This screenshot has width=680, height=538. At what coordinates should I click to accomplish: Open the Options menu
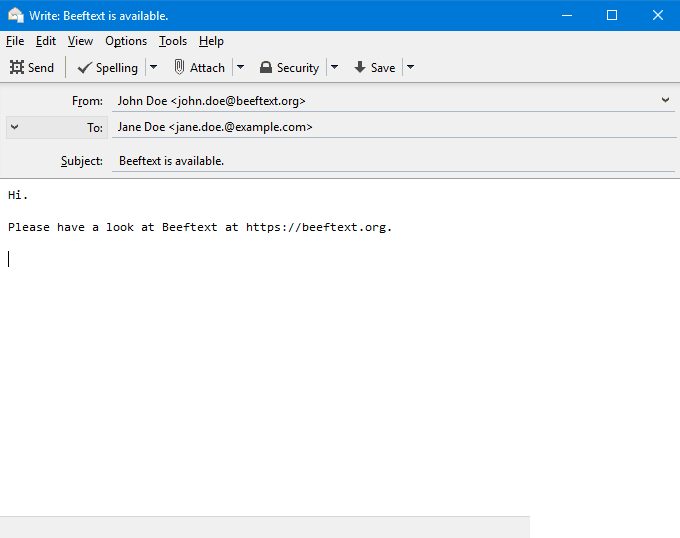click(x=126, y=41)
